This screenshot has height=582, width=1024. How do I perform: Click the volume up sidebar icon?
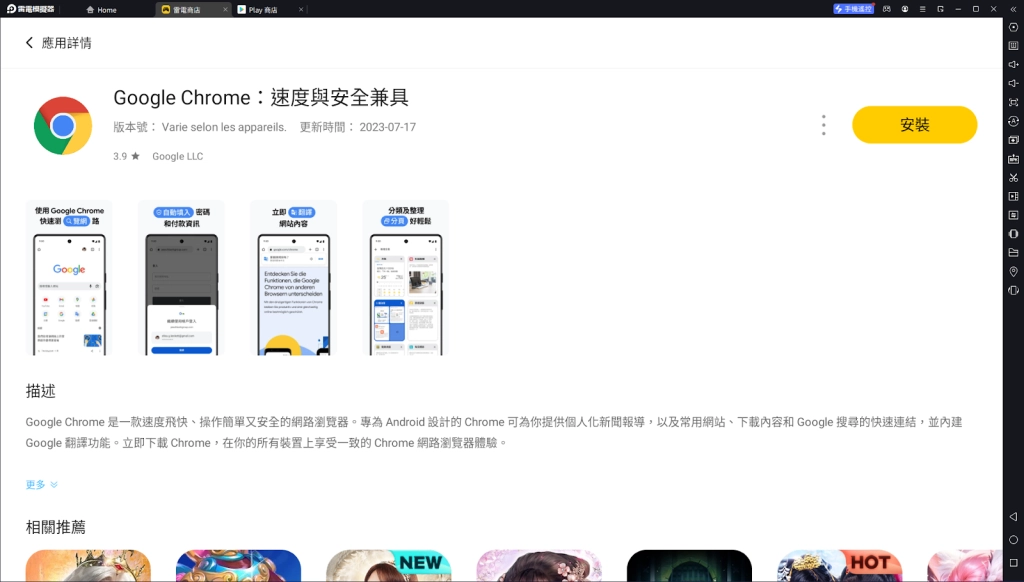(1014, 65)
